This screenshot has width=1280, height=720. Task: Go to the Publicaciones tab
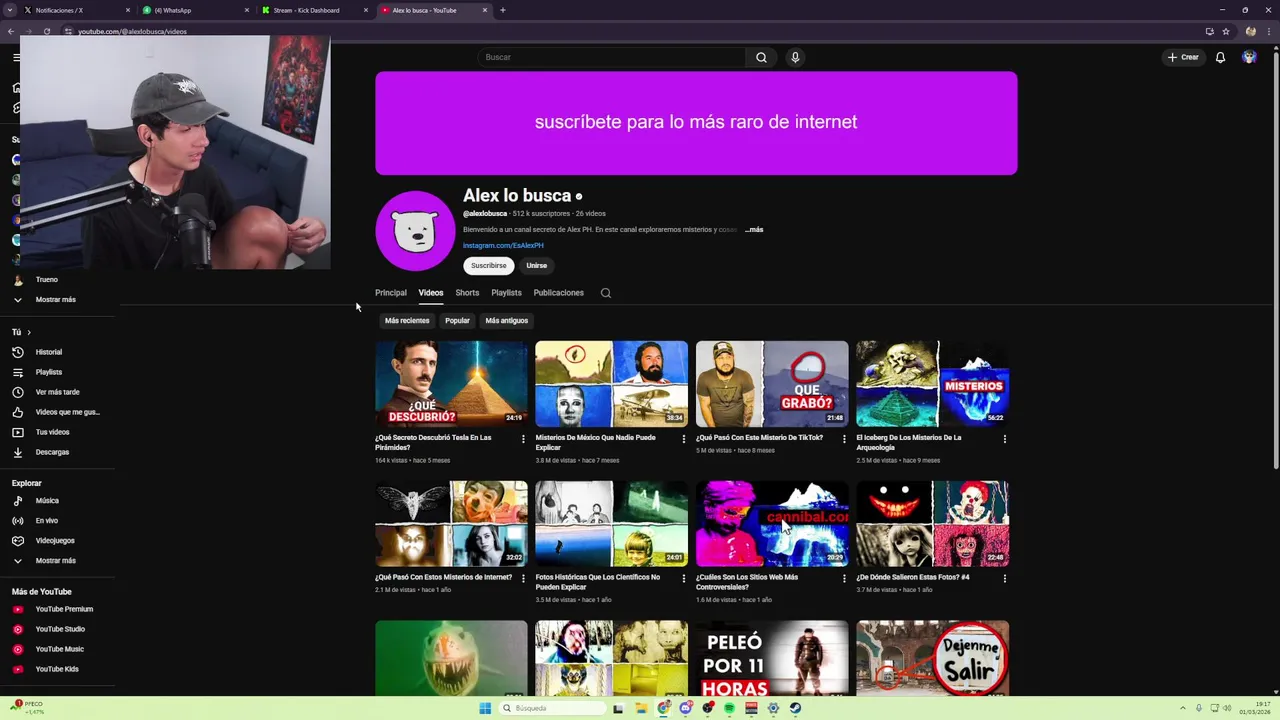click(559, 293)
